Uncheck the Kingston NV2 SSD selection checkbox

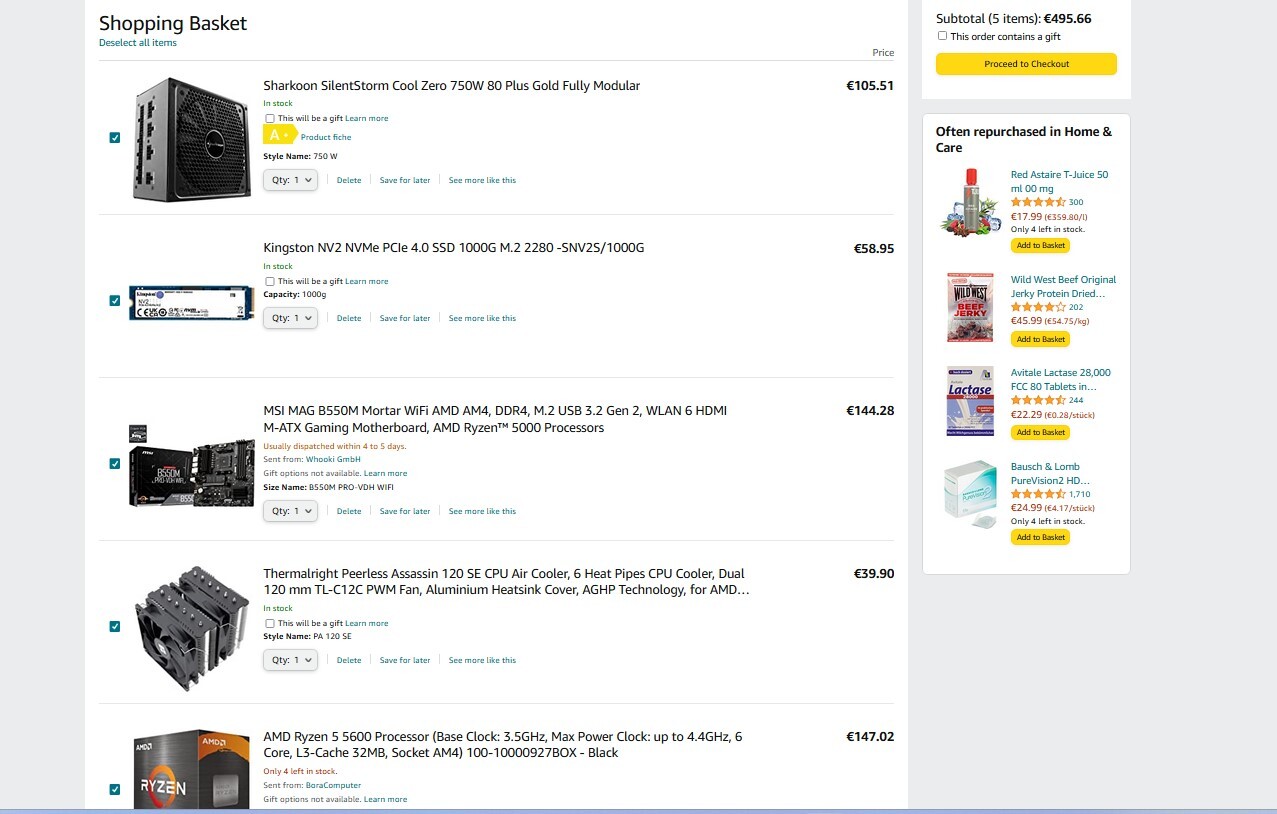point(115,301)
